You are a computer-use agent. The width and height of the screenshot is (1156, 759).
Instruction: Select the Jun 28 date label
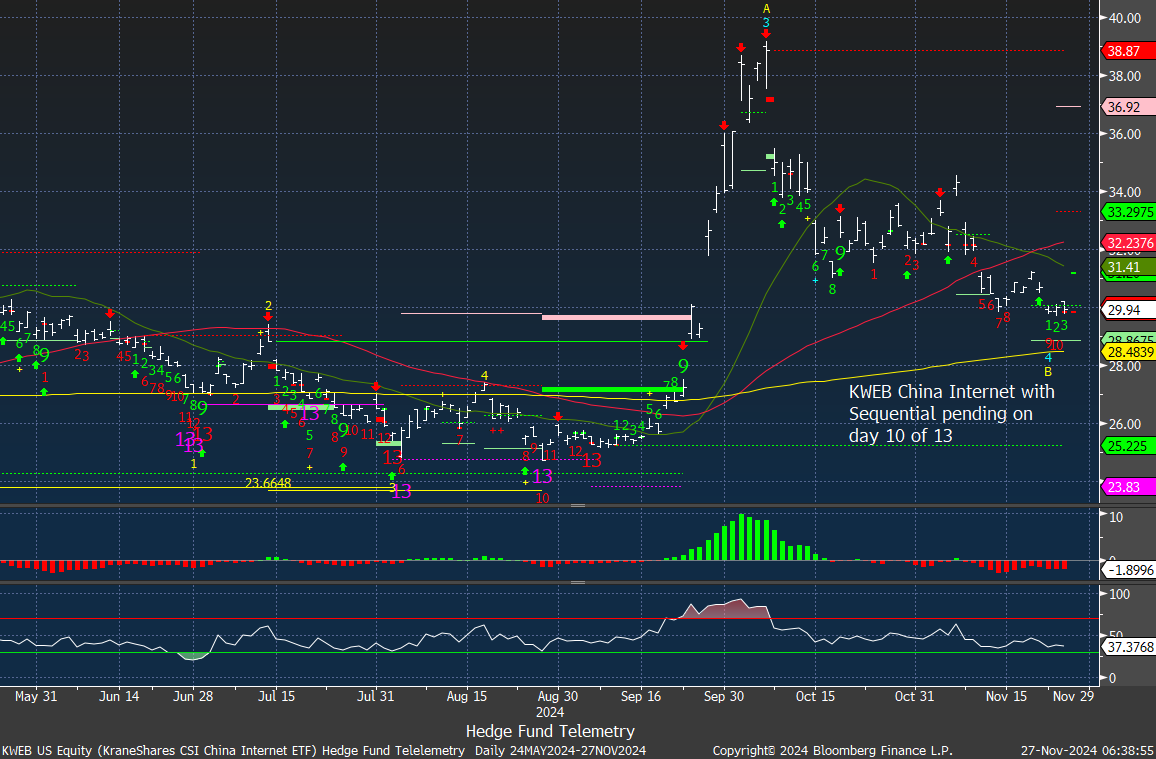tap(193, 696)
